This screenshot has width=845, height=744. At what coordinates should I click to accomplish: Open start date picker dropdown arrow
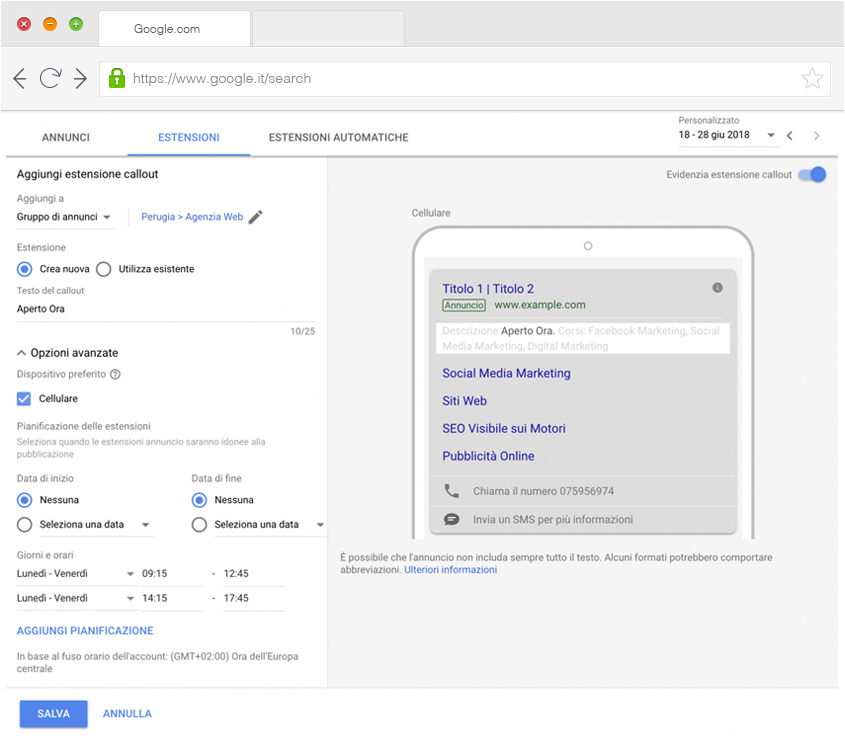[x=146, y=525]
